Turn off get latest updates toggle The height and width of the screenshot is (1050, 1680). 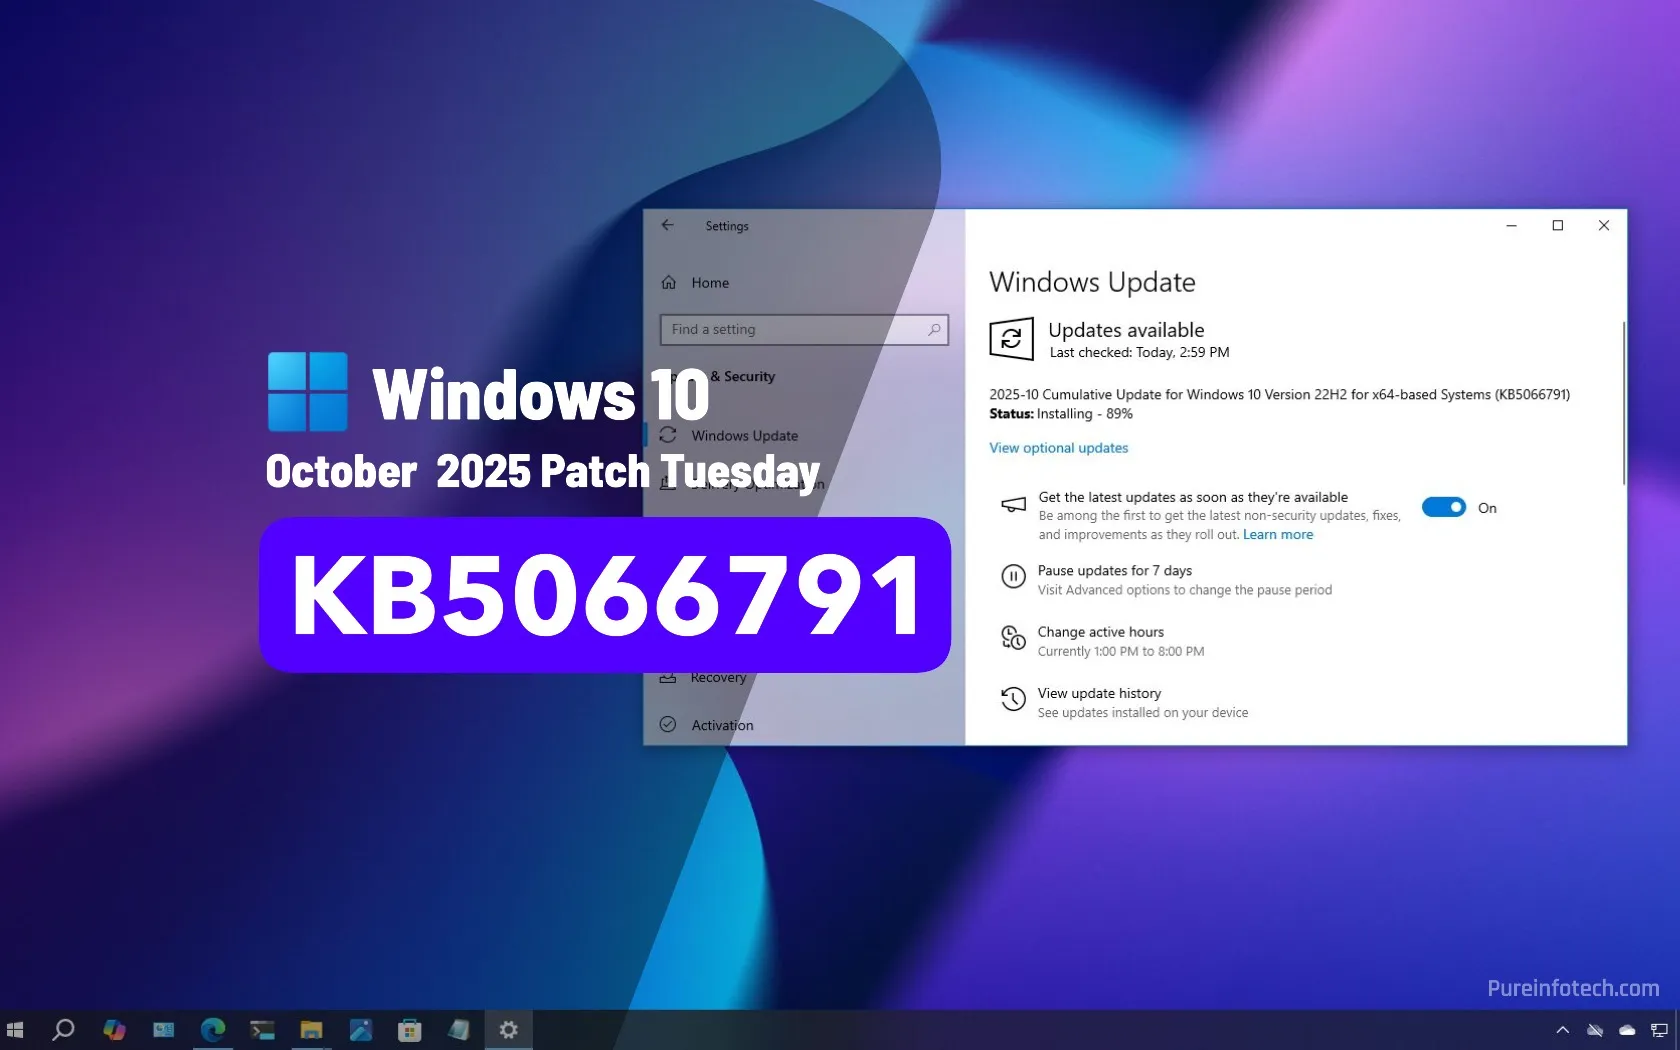tap(1443, 508)
